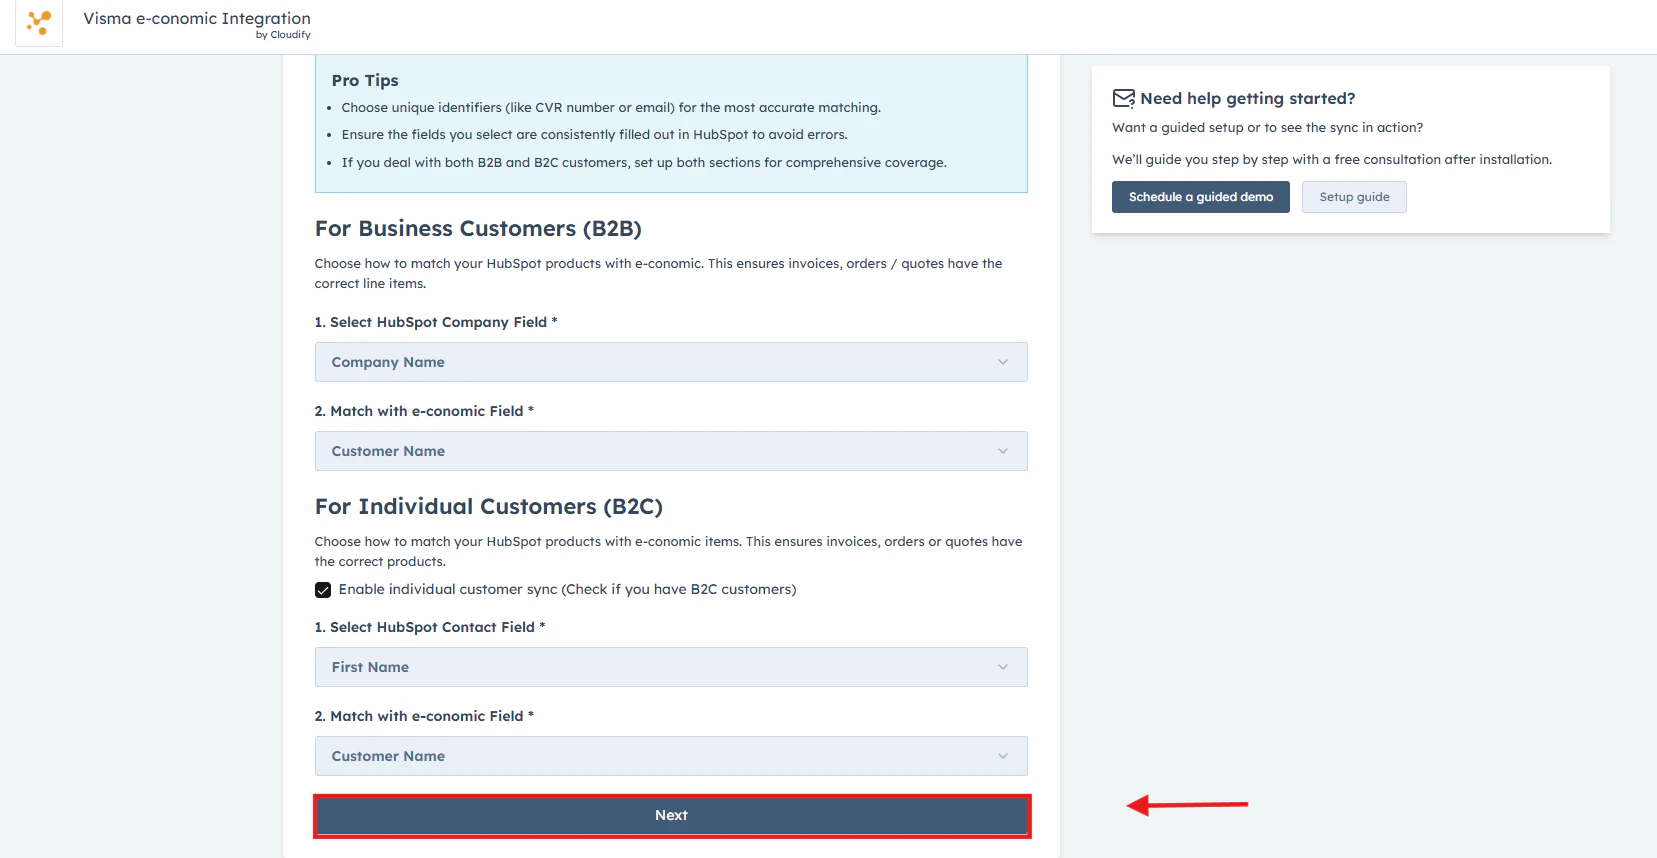Toggle Enable individual customer sync checkbox
Image resolution: width=1657 pixels, height=858 pixels.
323,590
